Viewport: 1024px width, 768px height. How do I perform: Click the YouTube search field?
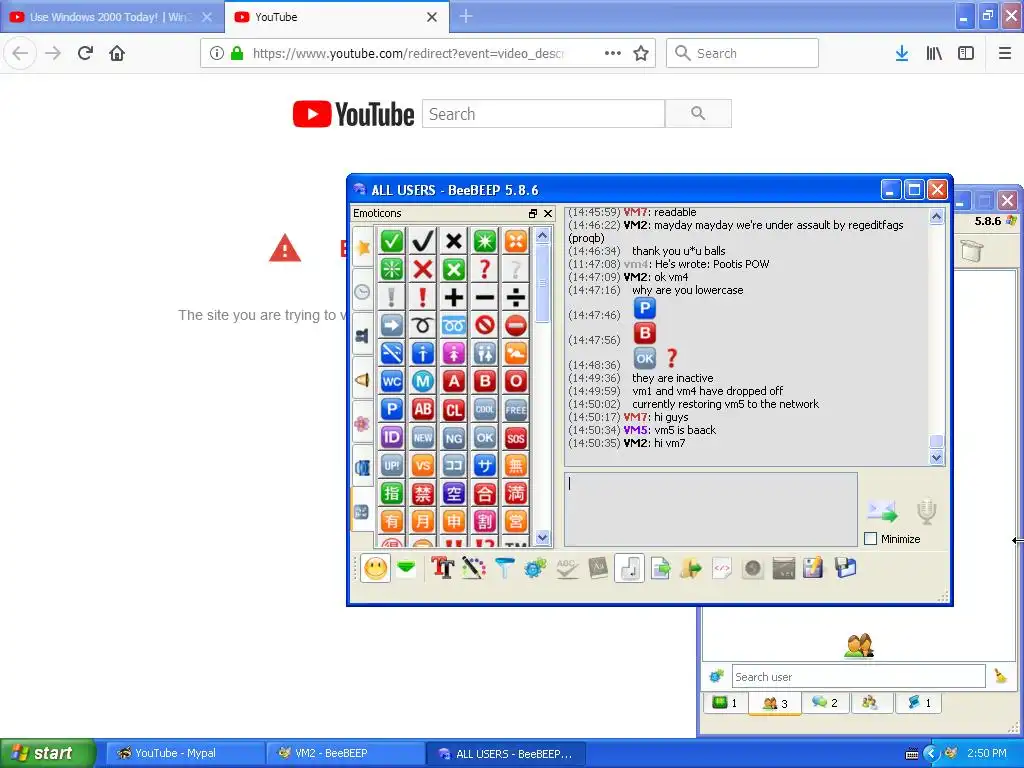(543, 114)
